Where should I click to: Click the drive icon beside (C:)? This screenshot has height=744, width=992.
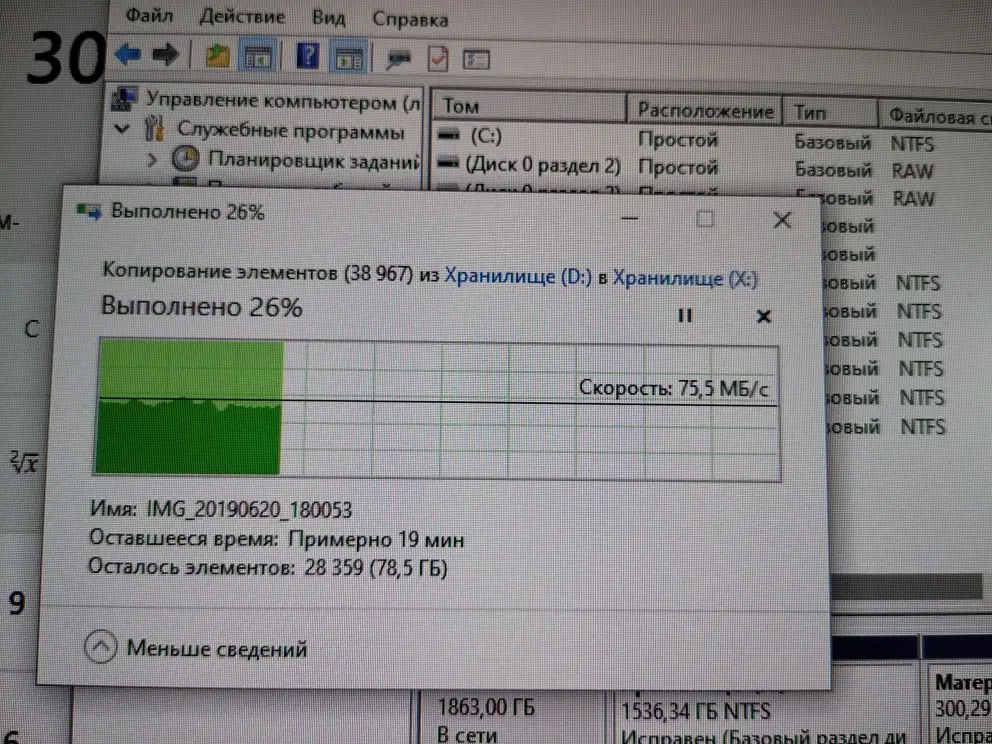448,134
